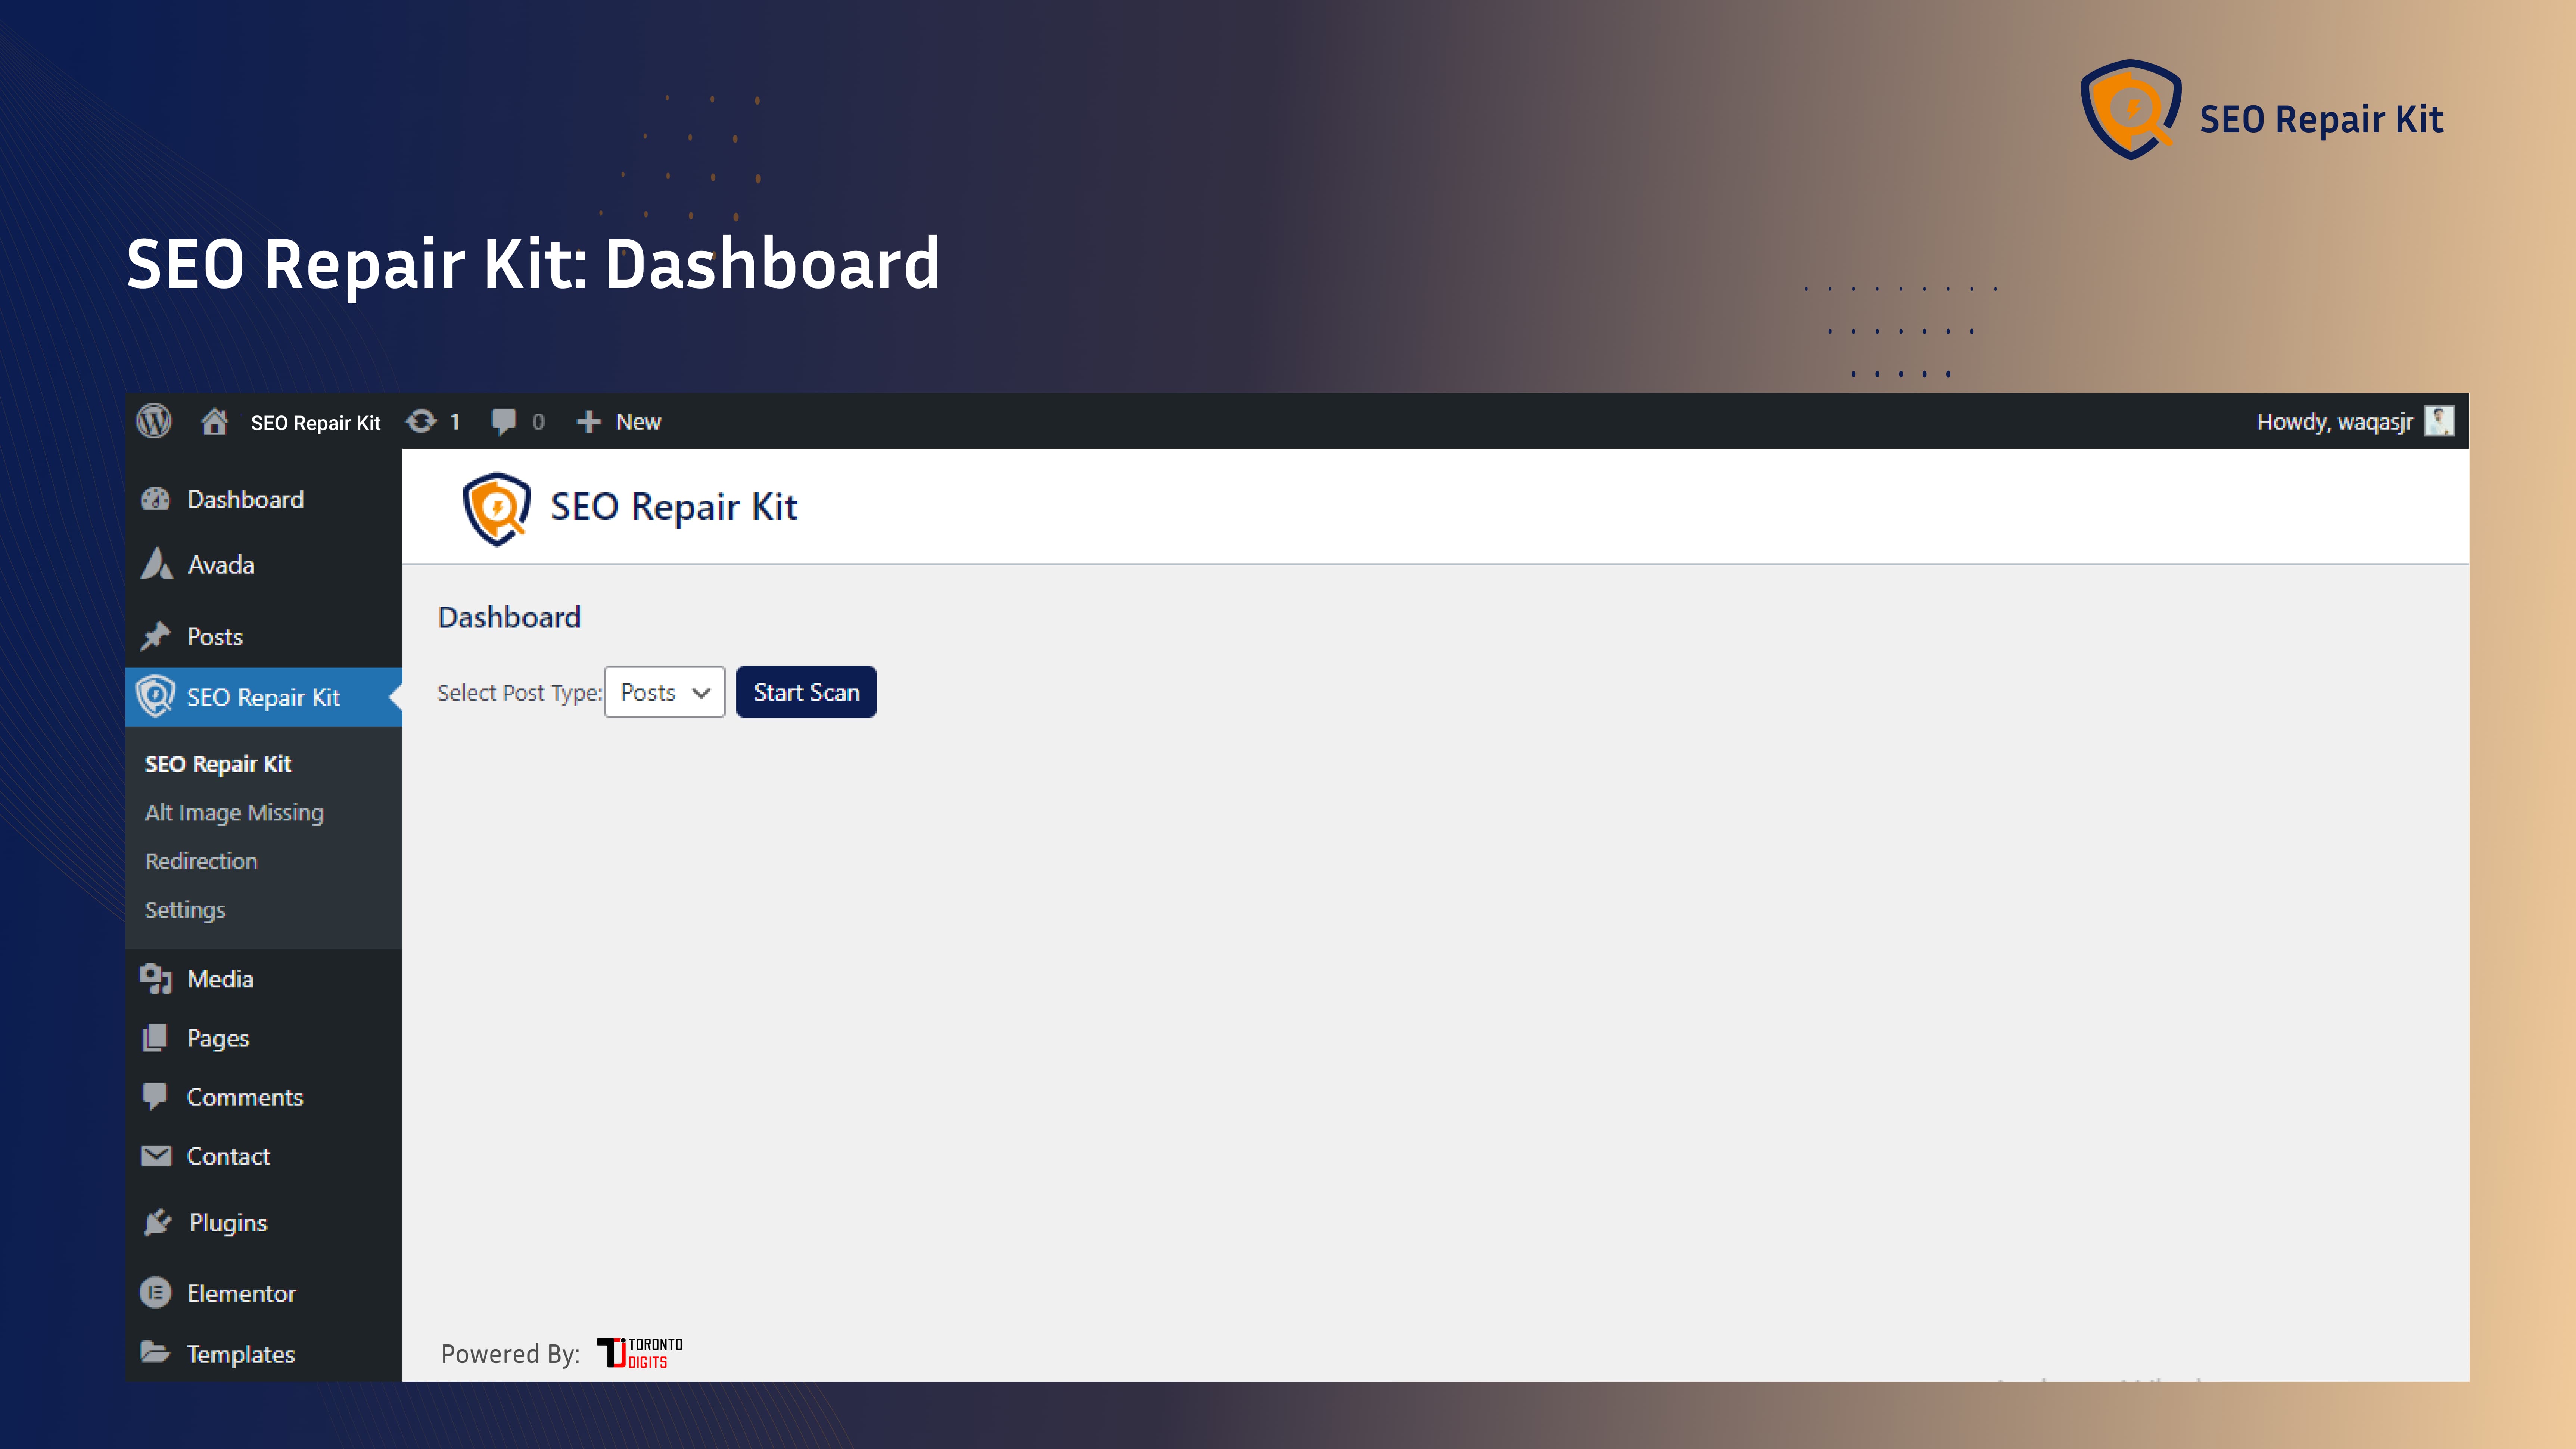Click the comments count 0 in admin bar
This screenshot has width=2576, height=1449.
[538, 422]
